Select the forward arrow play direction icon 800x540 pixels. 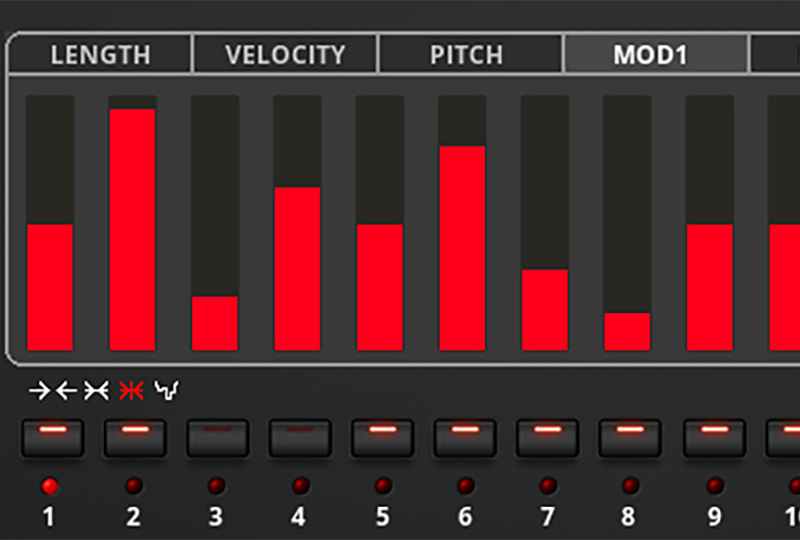[x=39, y=391]
